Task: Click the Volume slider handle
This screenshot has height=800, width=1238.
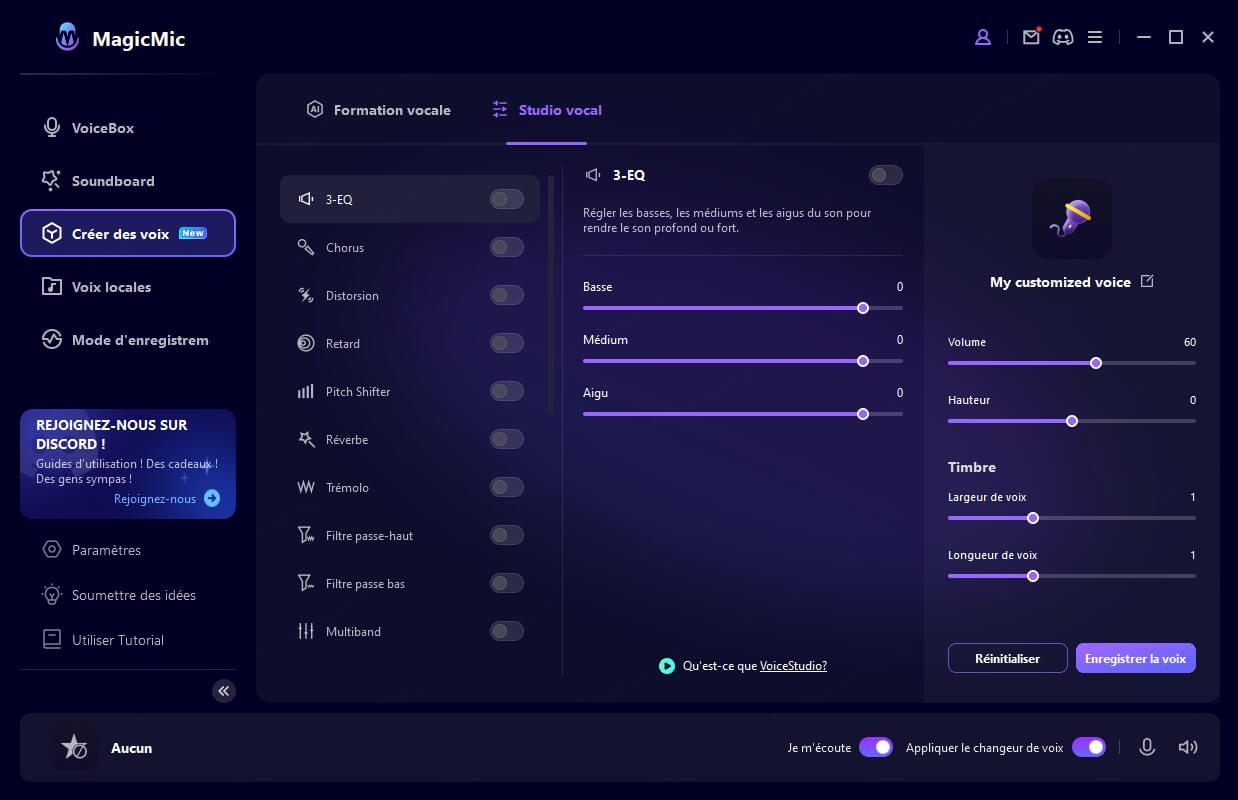Action: coord(1096,363)
